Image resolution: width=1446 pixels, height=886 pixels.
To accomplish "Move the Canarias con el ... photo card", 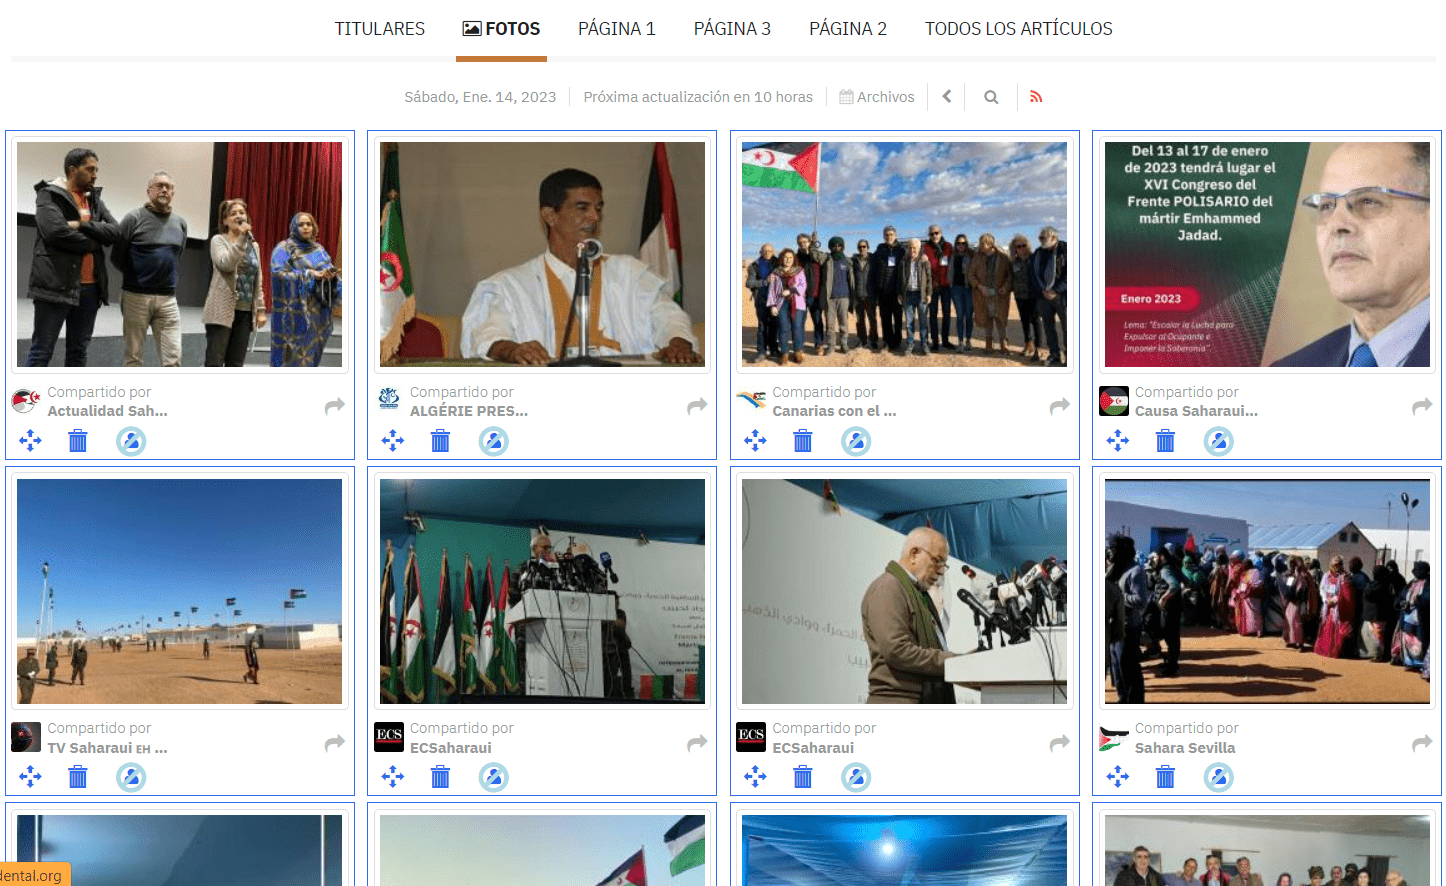I will (x=755, y=440).
